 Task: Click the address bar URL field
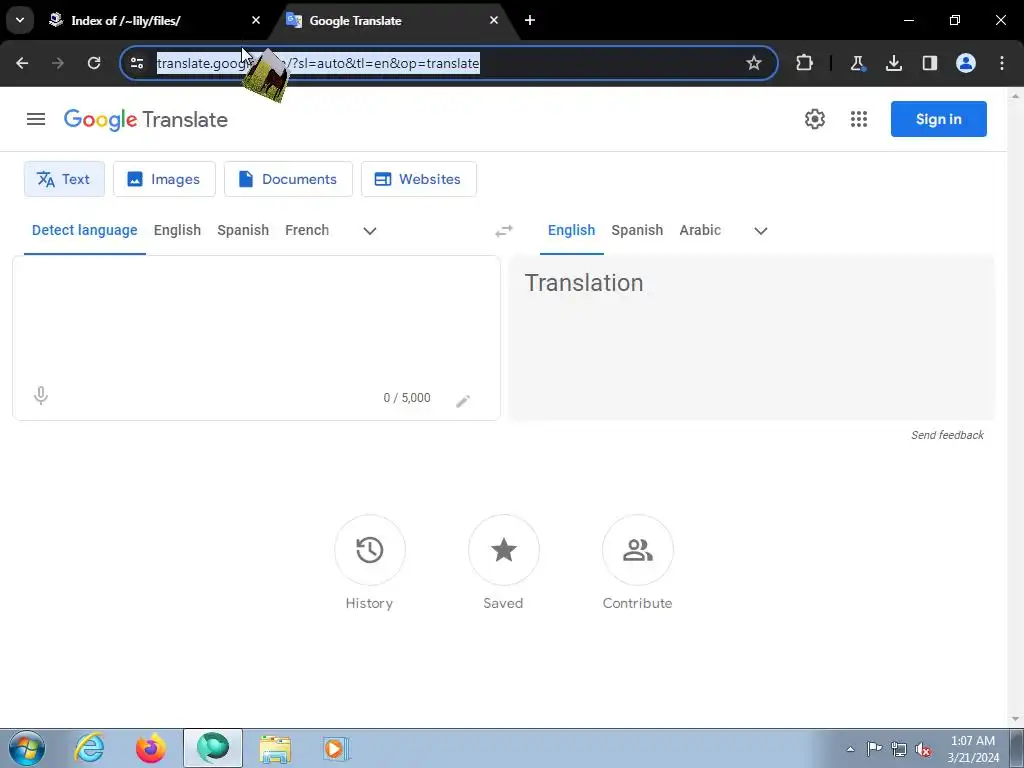pos(447,63)
